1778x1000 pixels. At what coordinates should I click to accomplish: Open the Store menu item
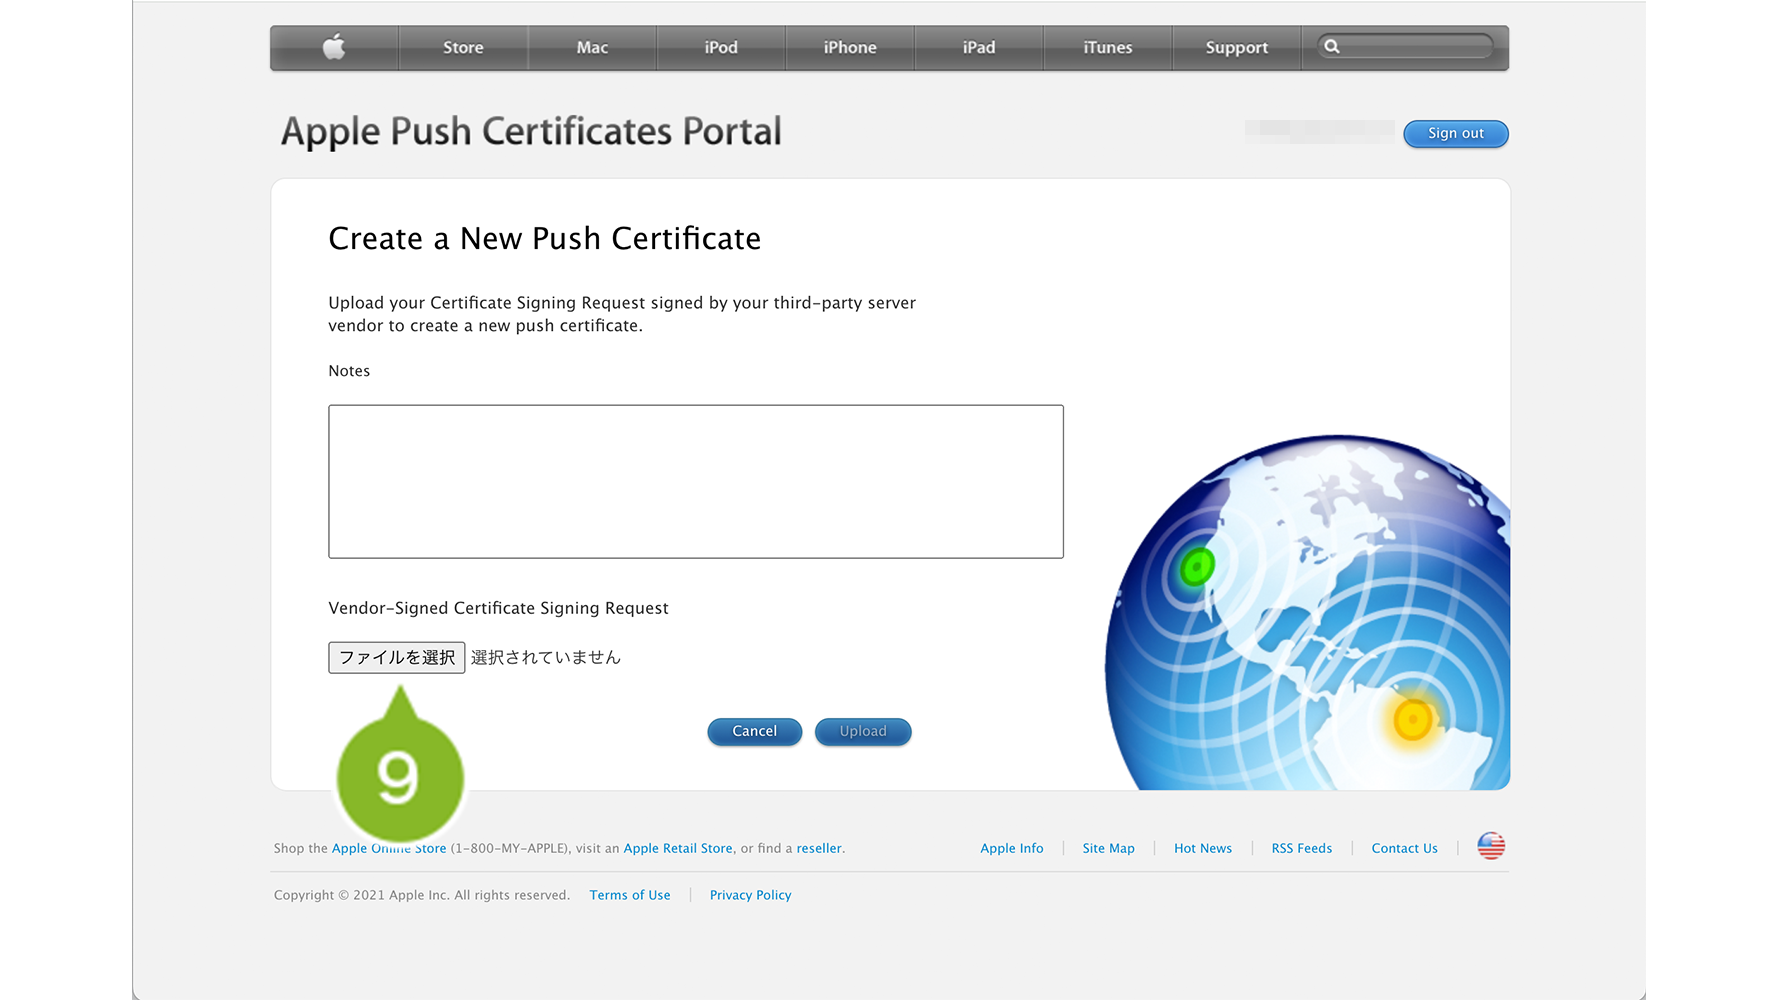[463, 47]
